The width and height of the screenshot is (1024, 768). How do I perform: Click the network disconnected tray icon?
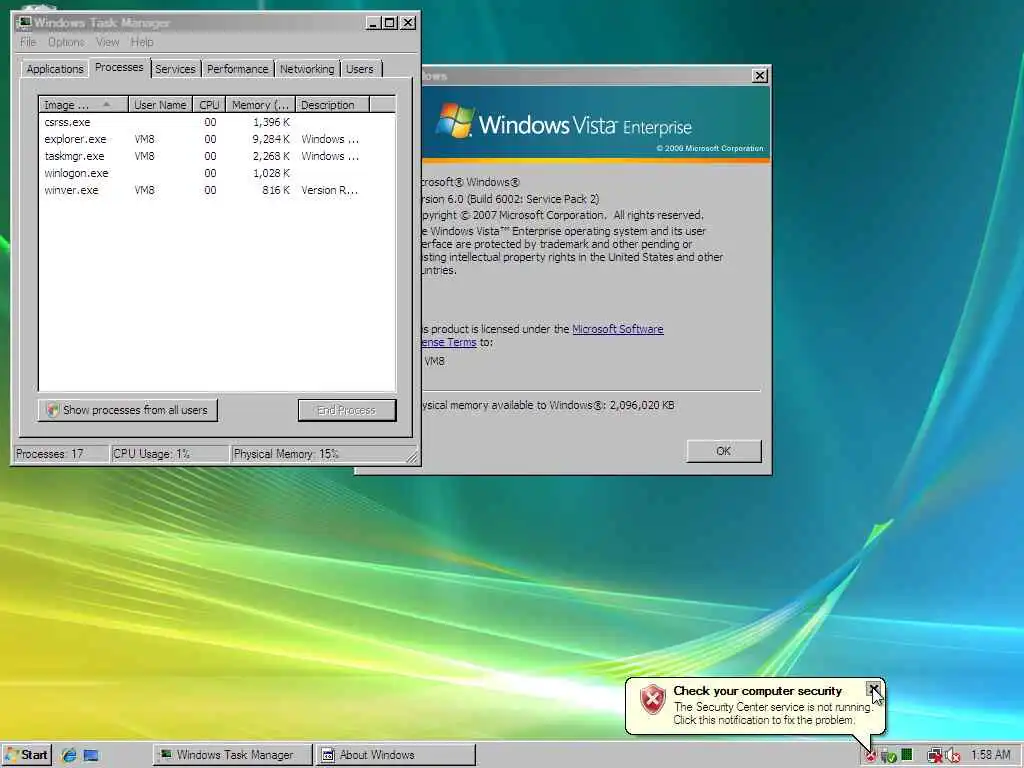click(935, 756)
